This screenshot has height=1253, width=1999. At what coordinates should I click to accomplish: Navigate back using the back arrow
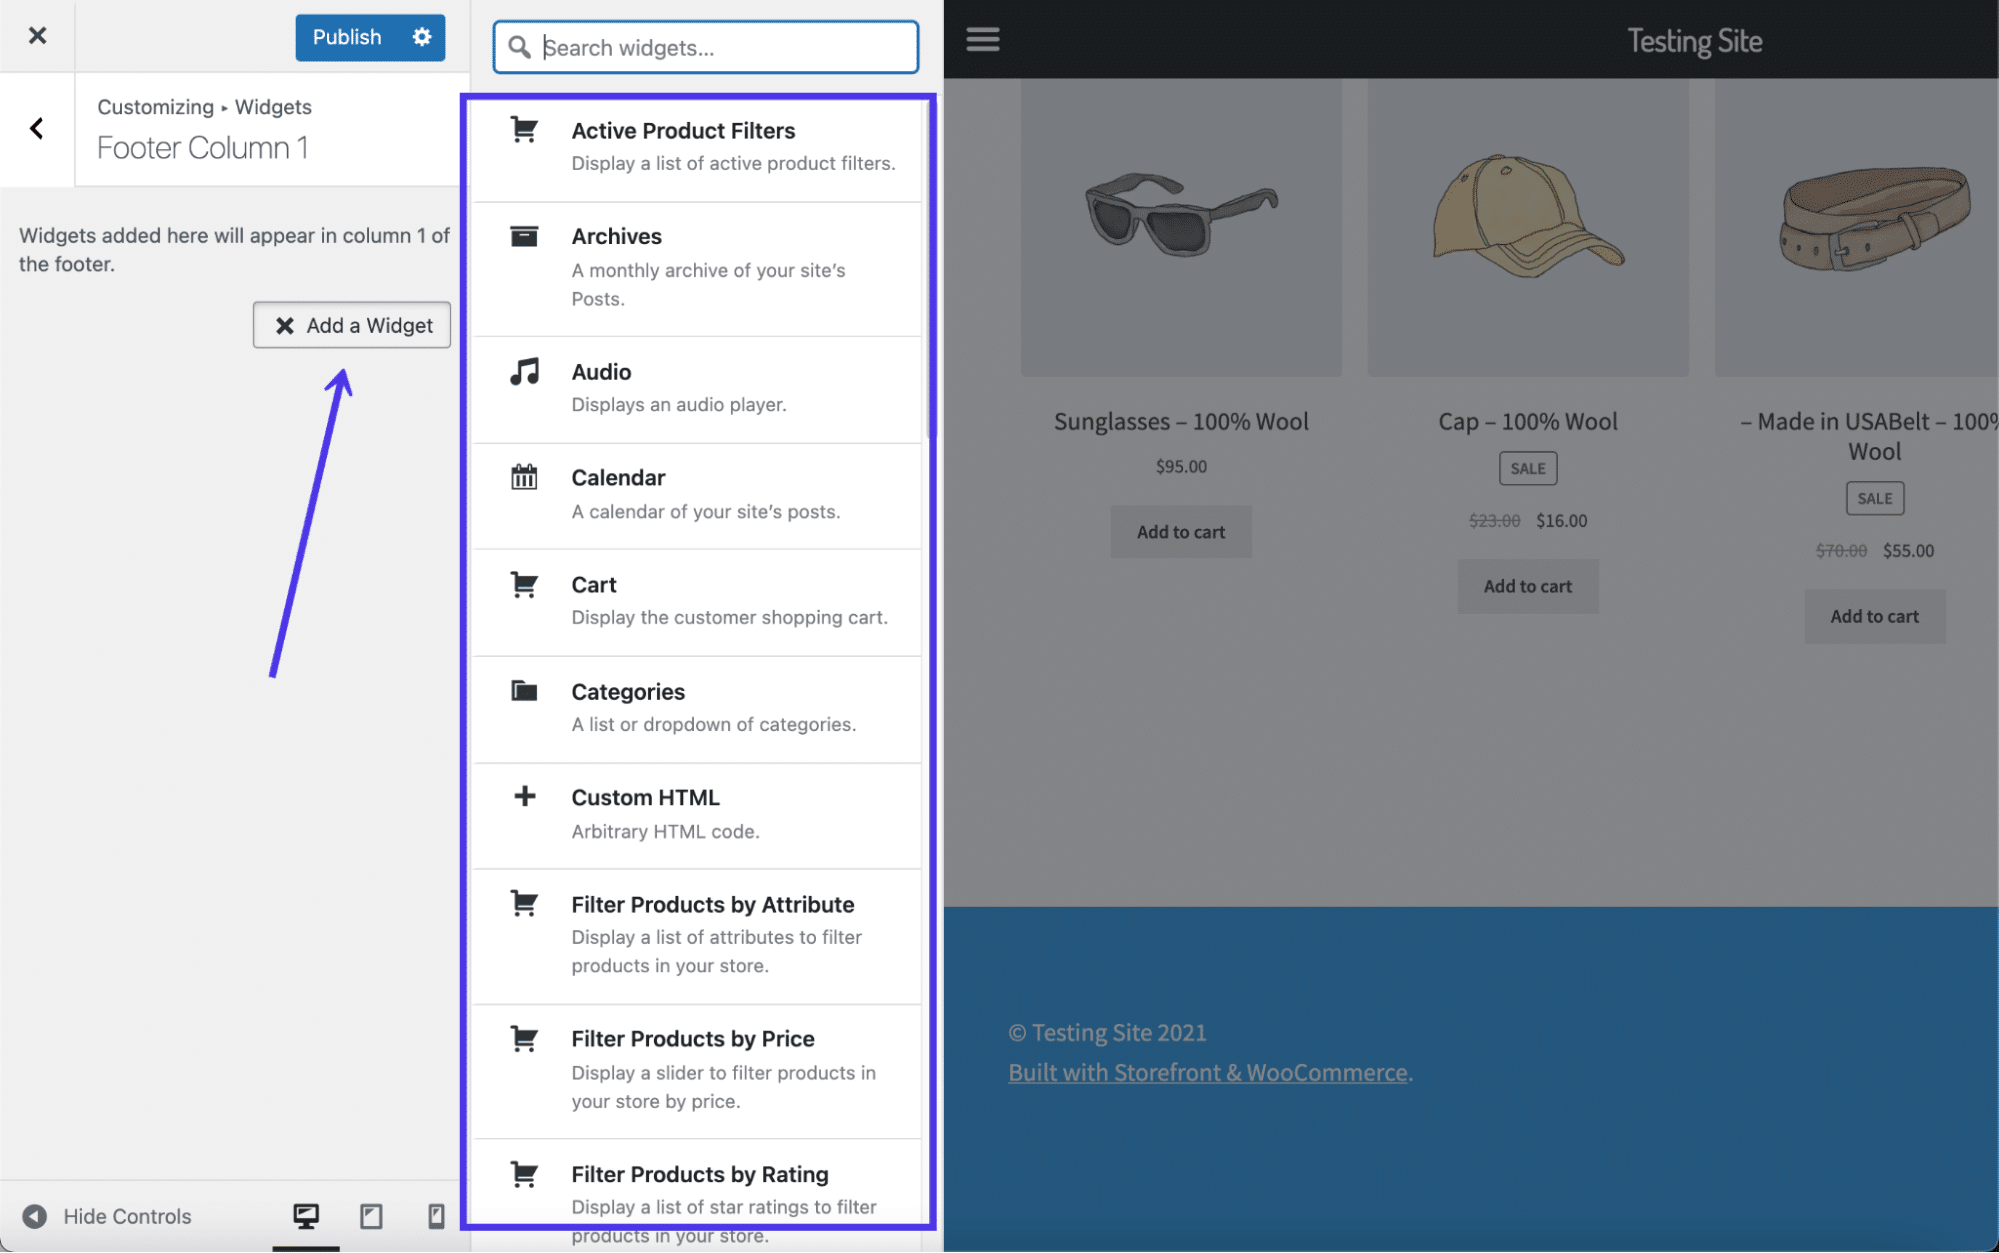pyautogui.click(x=36, y=126)
